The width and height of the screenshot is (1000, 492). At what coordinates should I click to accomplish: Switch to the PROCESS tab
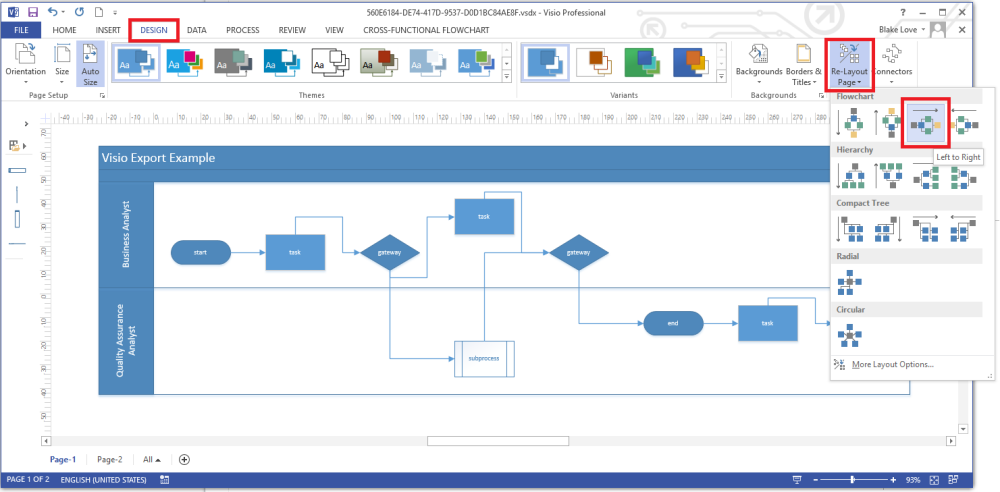(242, 30)
